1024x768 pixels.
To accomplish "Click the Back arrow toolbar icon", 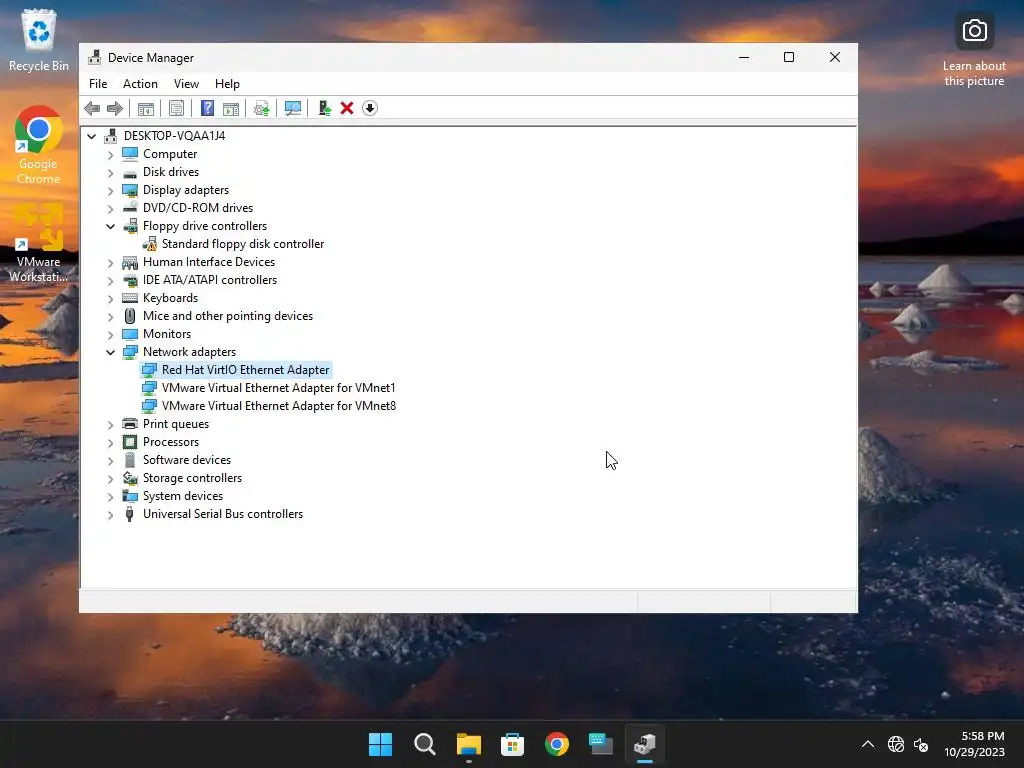I will tap(92, 108).
